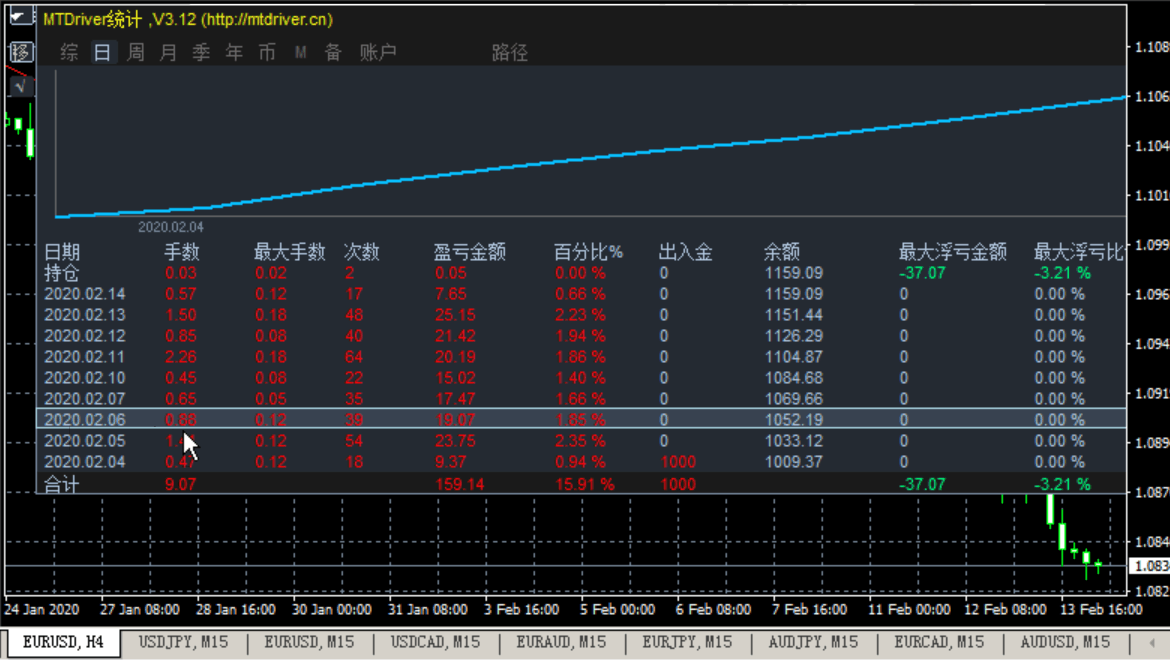
Task: Click total profit value 159.14
Action: pos(460,485)
